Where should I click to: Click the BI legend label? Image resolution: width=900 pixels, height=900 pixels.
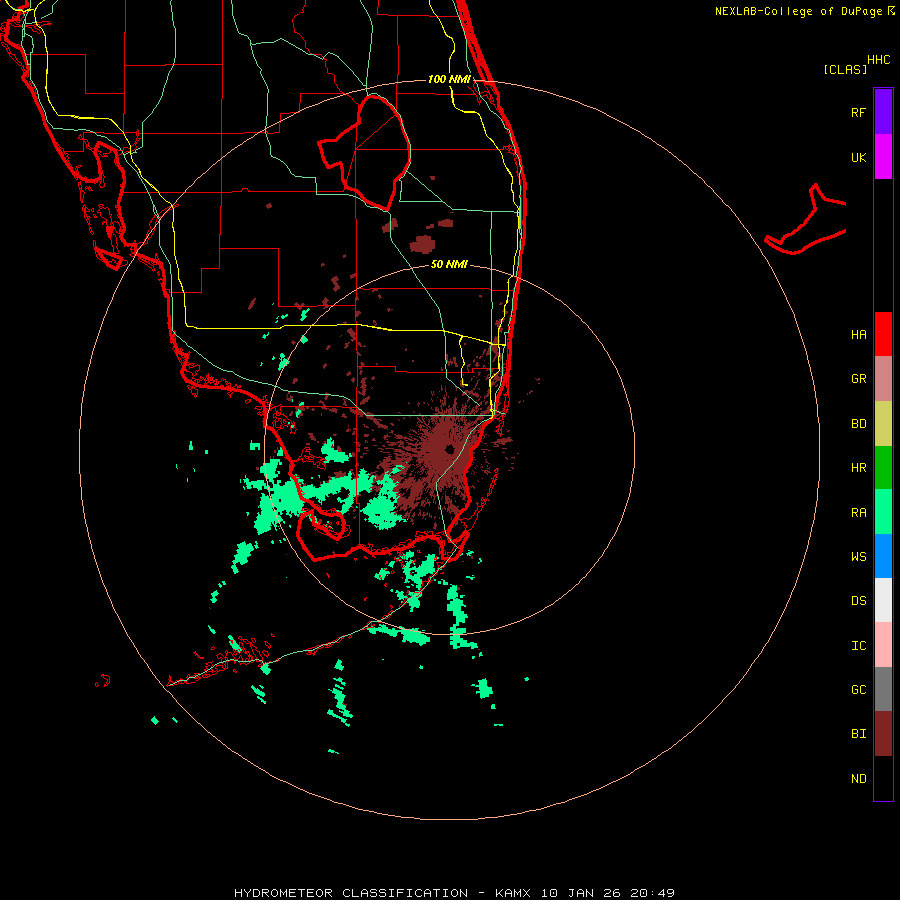pos(858,734)
